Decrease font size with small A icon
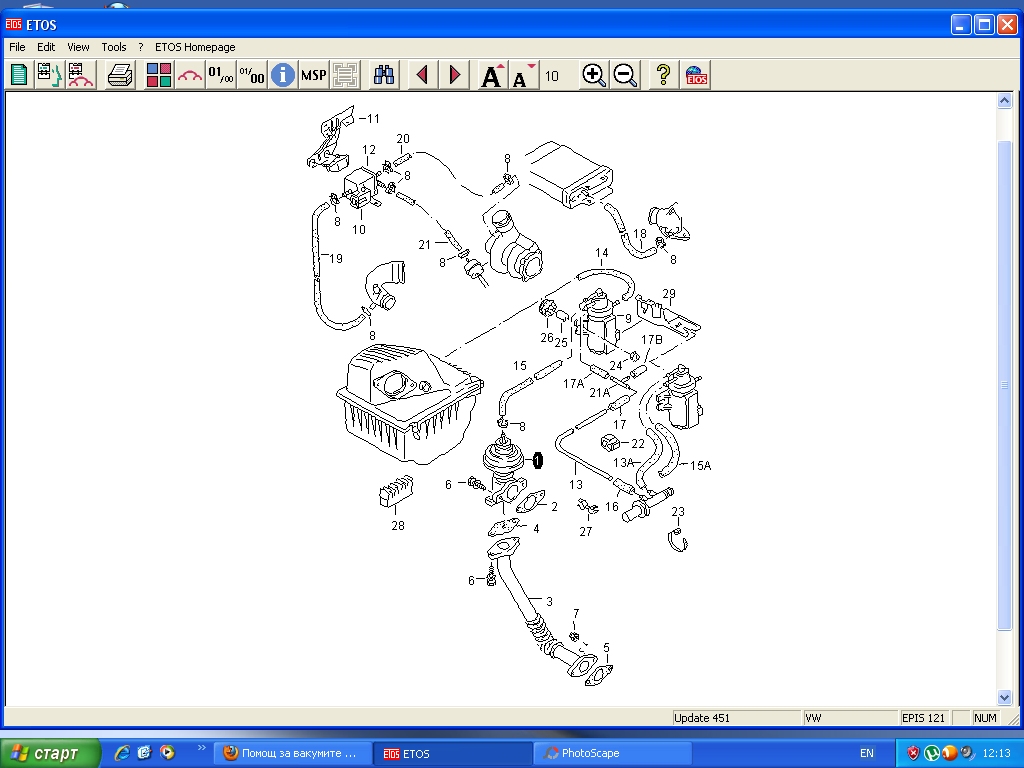 (522, 75)
